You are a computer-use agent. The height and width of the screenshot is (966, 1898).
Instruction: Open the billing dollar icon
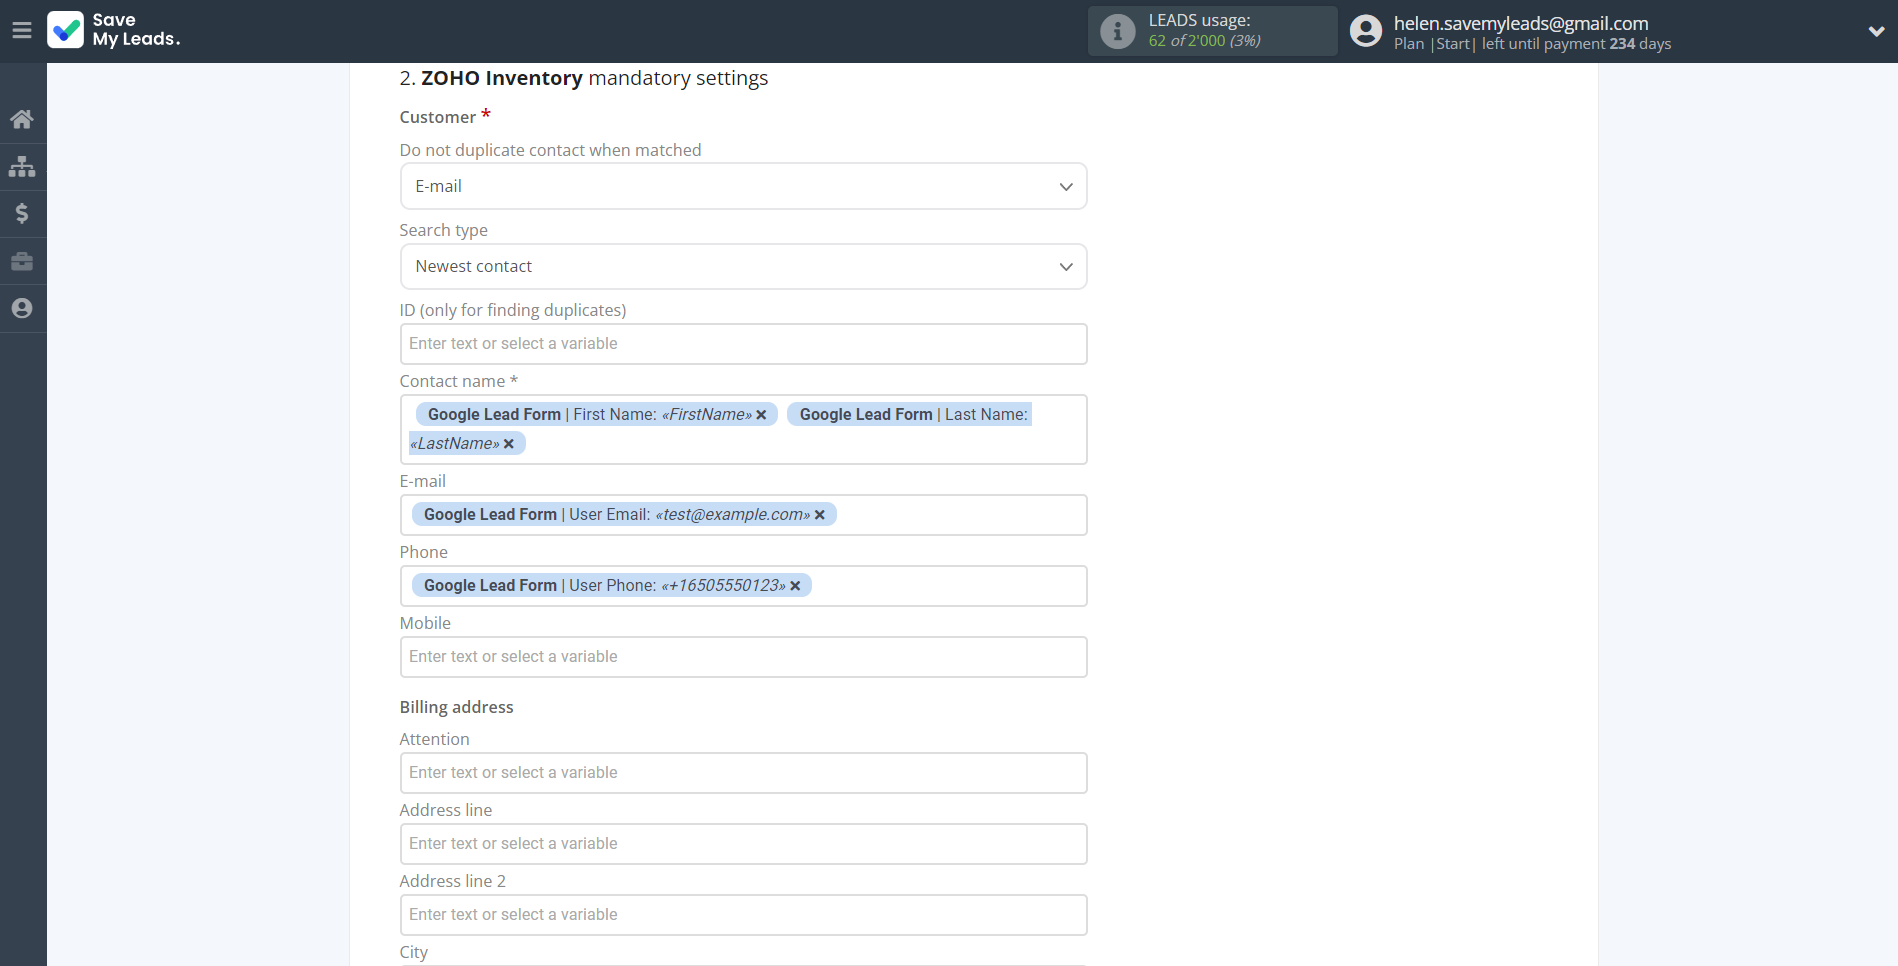22,213
